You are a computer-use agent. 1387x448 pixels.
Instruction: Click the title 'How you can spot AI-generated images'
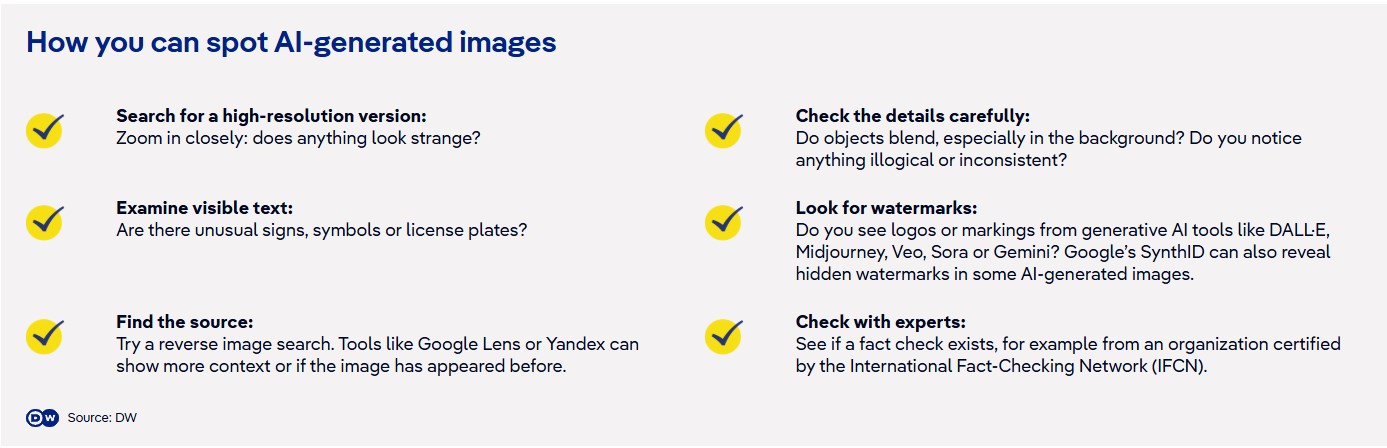point(291,43)
